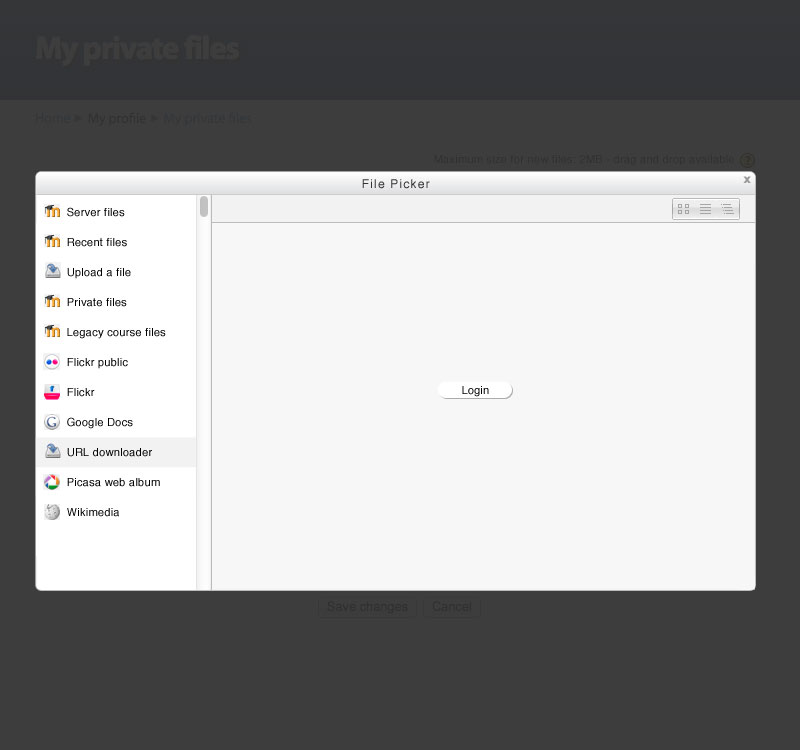Click the Flickr repository icon

[52, 392]
